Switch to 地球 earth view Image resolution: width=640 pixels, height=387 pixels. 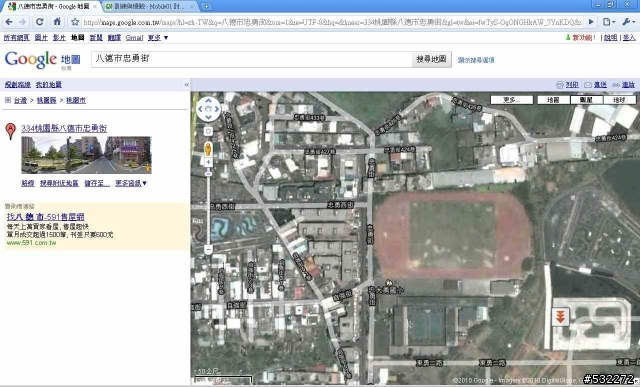click(x=619, y=100)
